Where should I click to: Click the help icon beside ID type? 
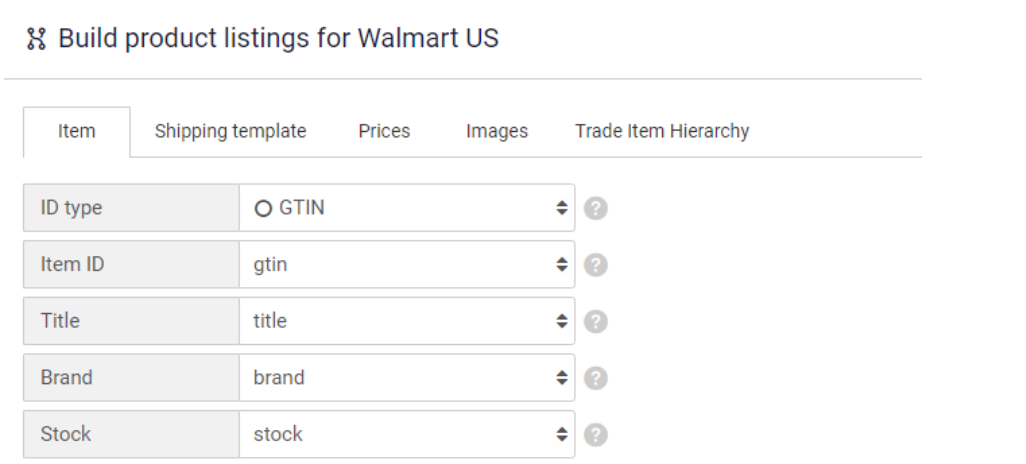point(595,208)
